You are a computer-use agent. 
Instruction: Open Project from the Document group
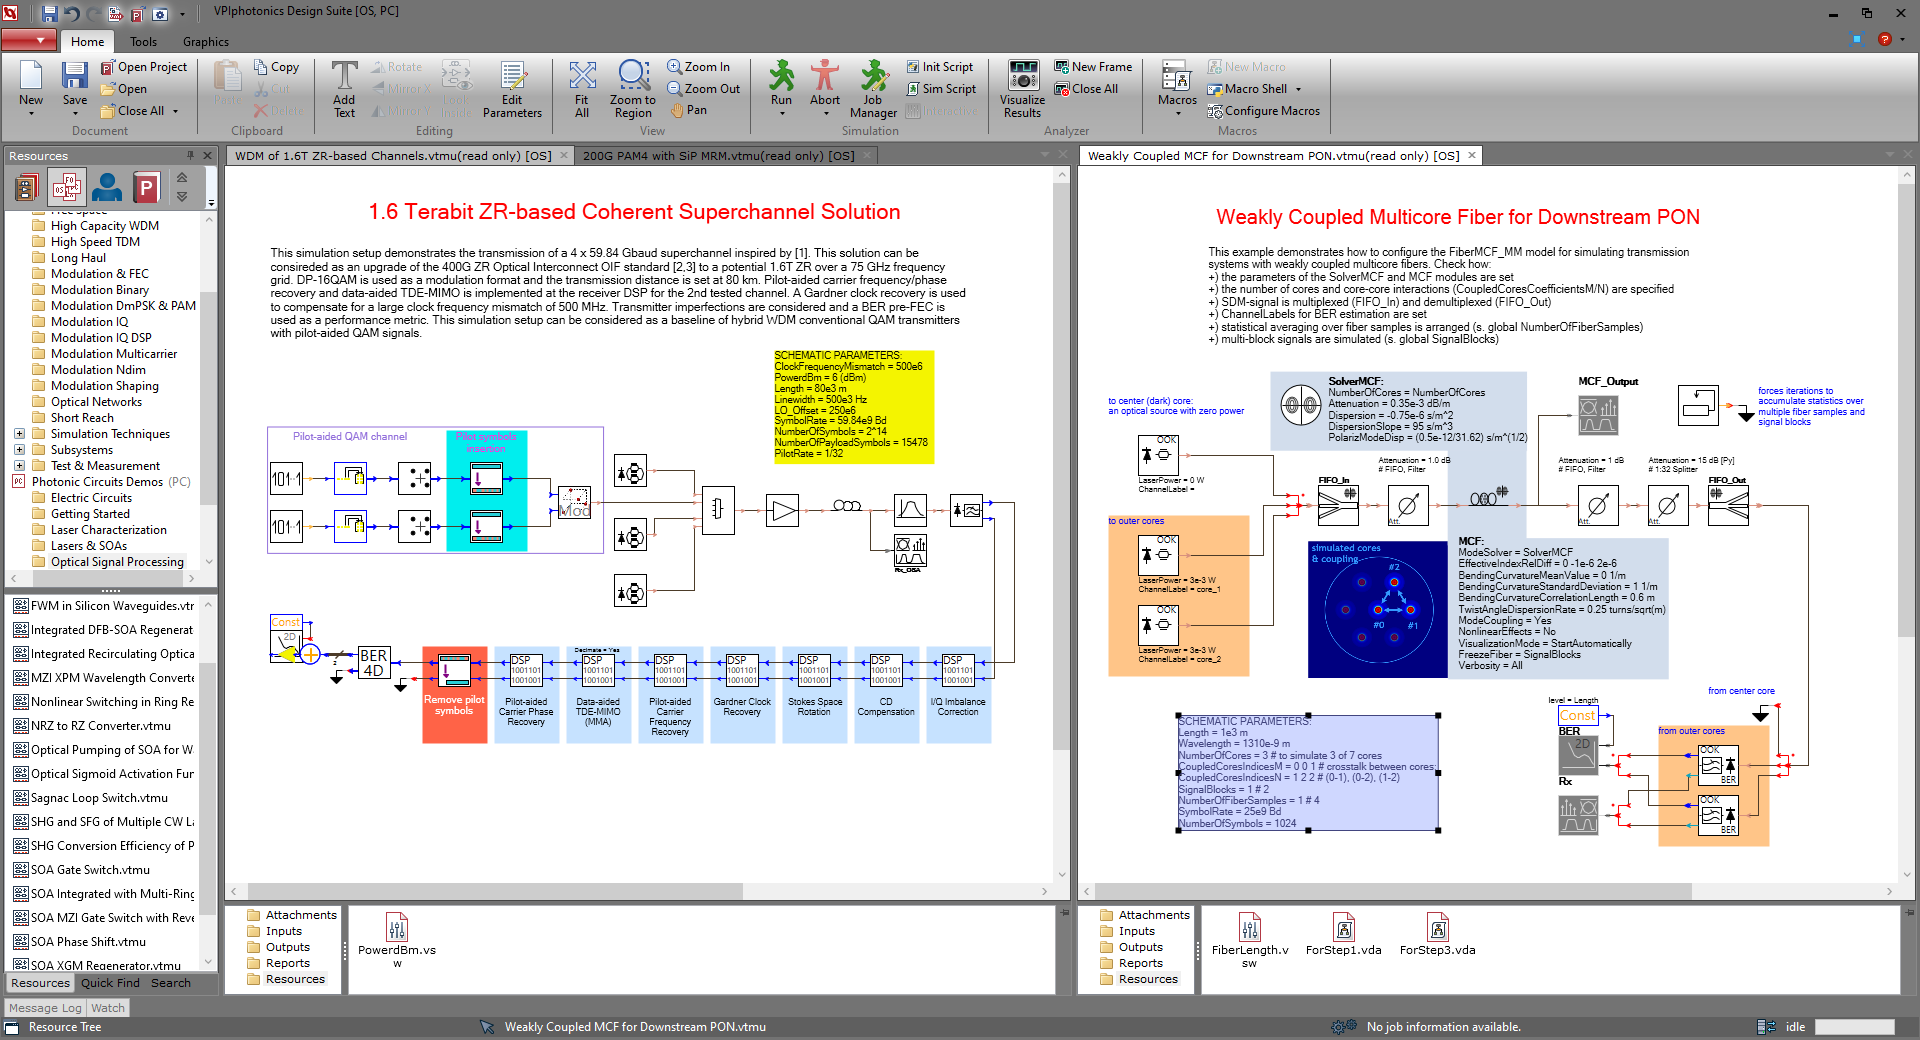pos(144,67)
